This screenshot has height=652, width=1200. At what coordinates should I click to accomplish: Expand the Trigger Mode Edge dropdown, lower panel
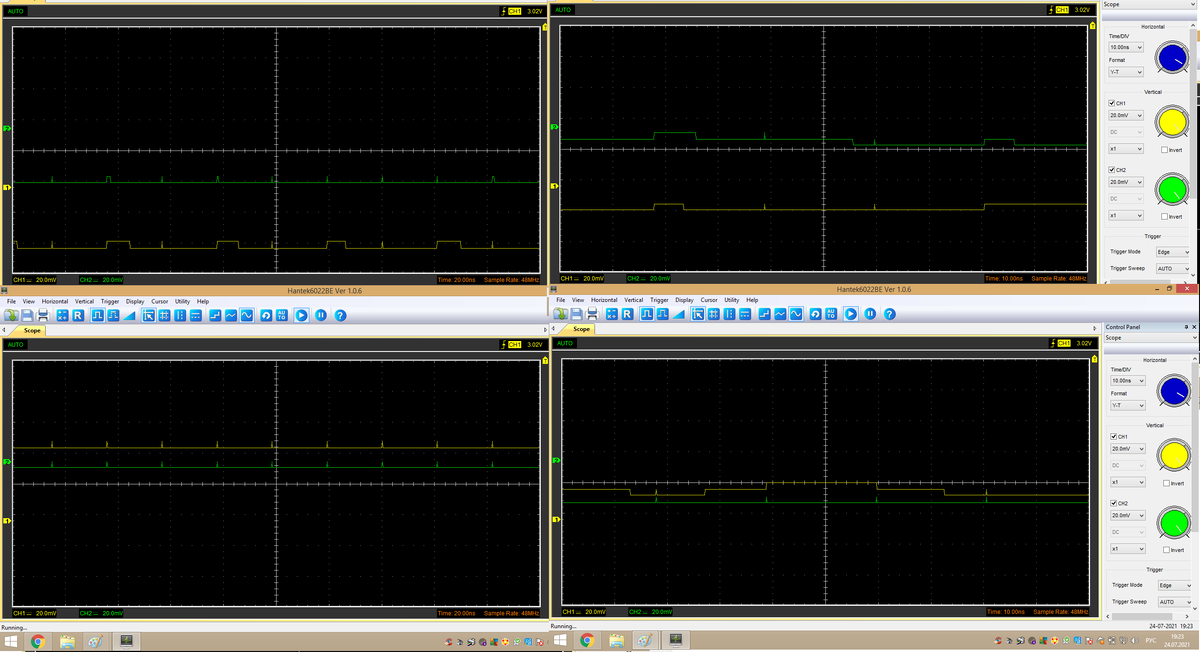click(x=1173, y=585)
